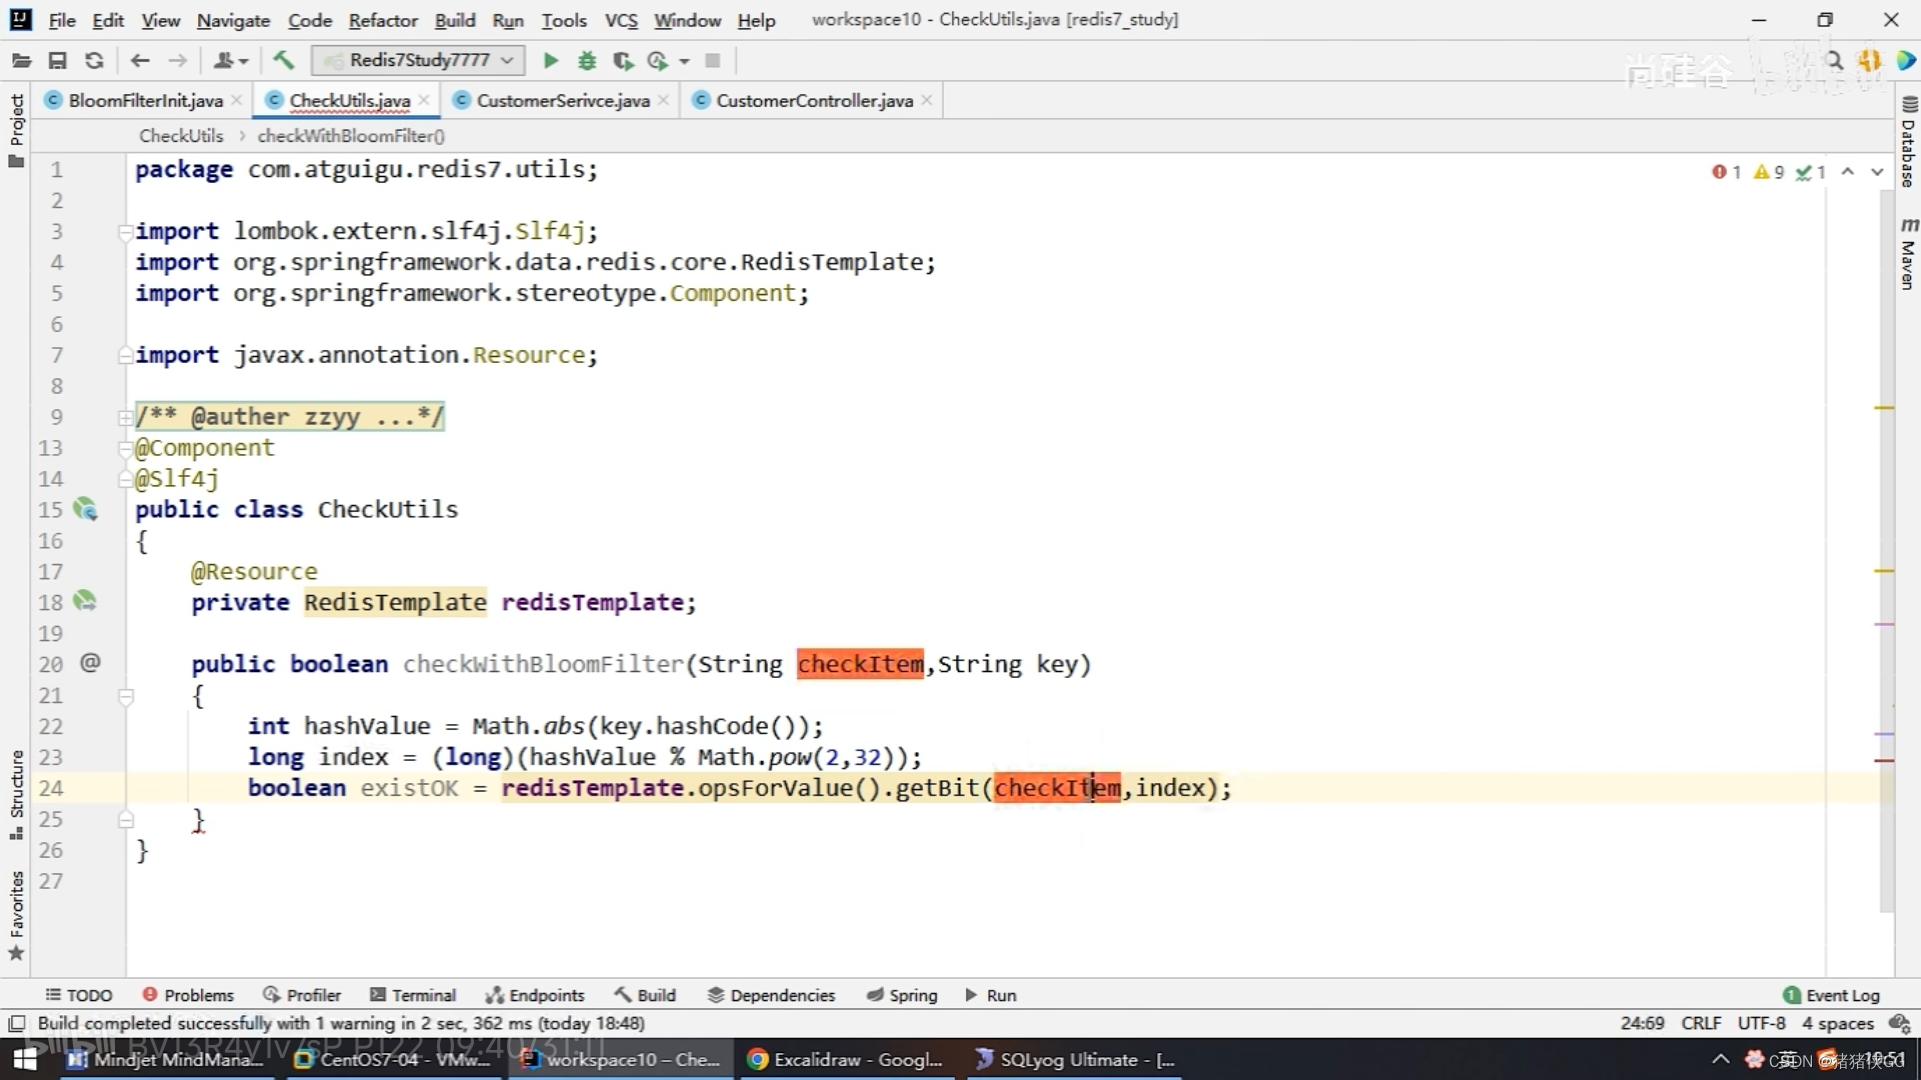Image resolution: width=1921 pixels, height=1080 pixels.
Task: Open the Refactor menu
Action: pos(383,20)
